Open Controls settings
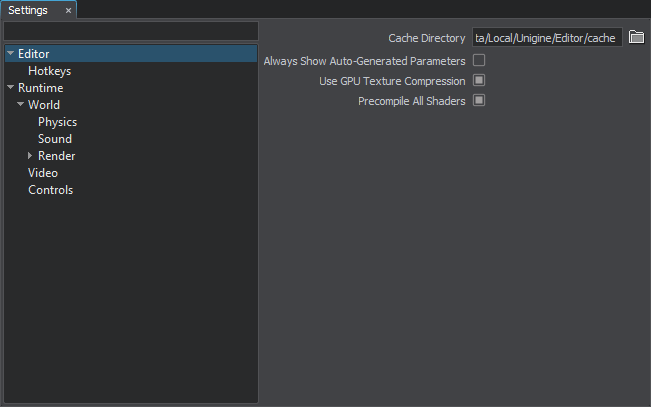The height and width of the screenshot is (407, 651). [x=50, y=190]
